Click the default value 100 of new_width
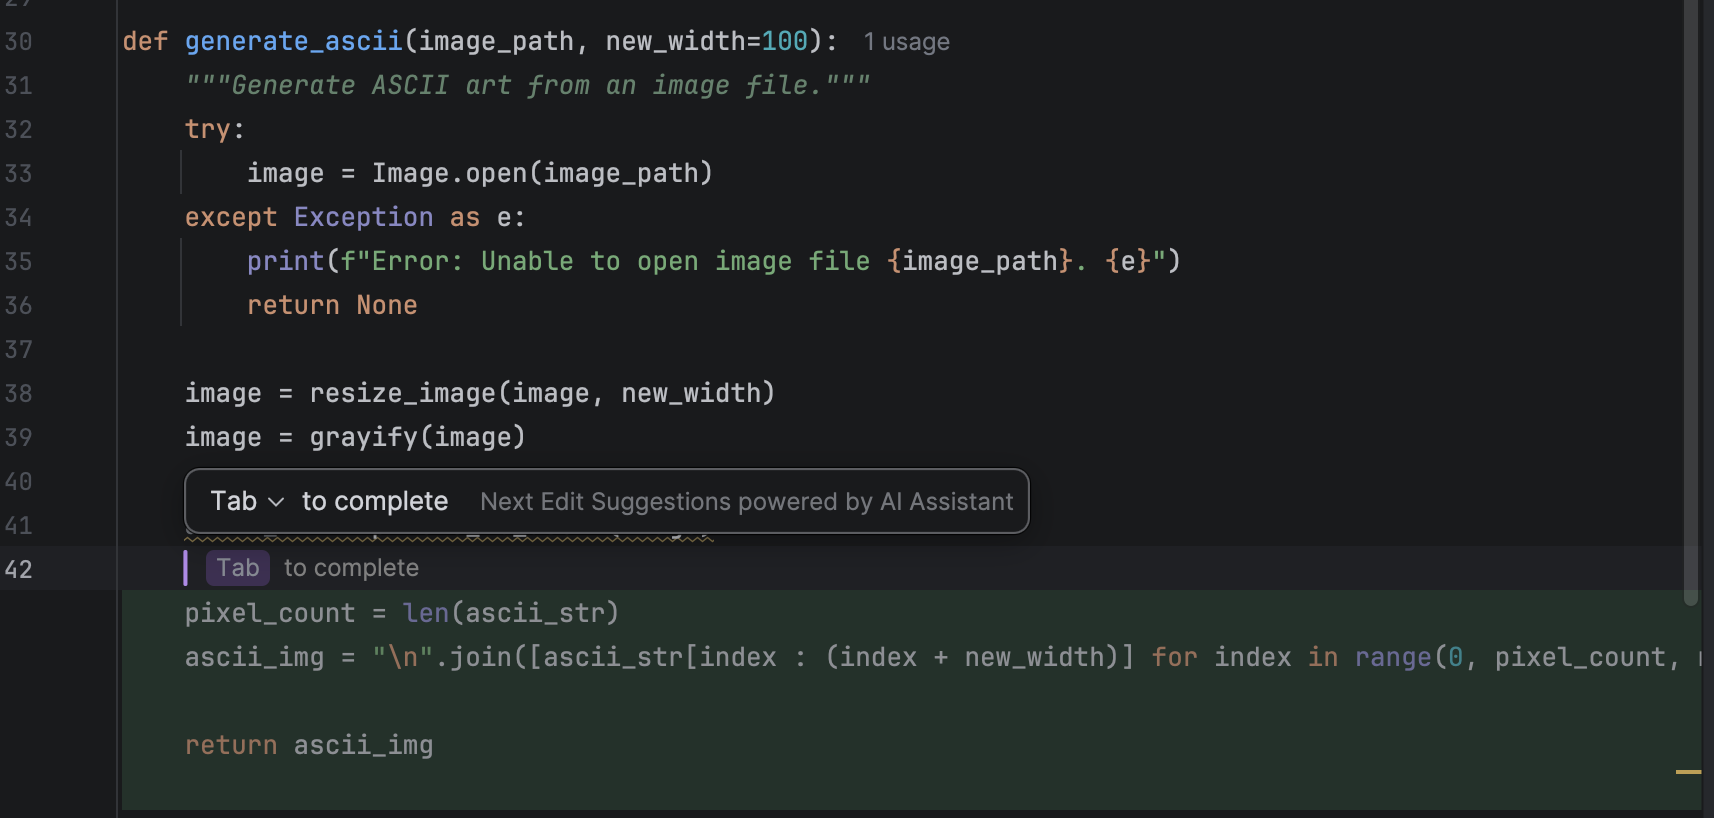This screenshot has height=818, width=1714. [x=784, y=41]
